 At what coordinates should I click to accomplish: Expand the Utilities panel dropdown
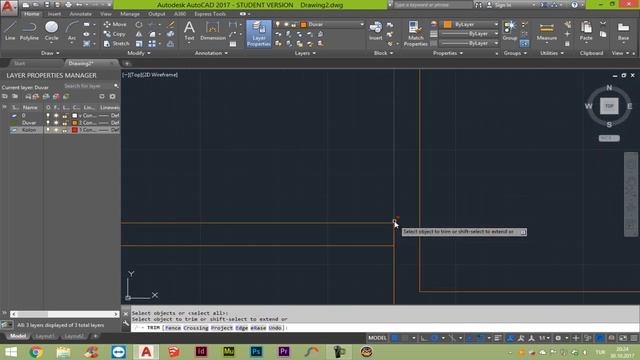coord(552,53)
